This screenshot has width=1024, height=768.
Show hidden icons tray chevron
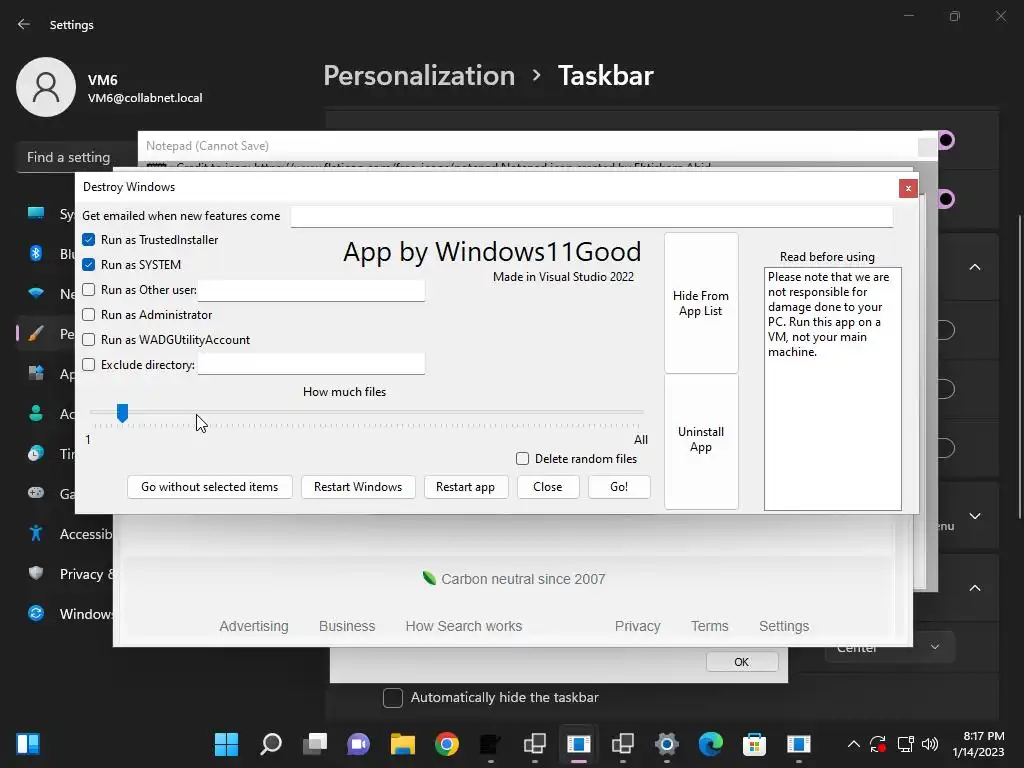pos(854,744)
